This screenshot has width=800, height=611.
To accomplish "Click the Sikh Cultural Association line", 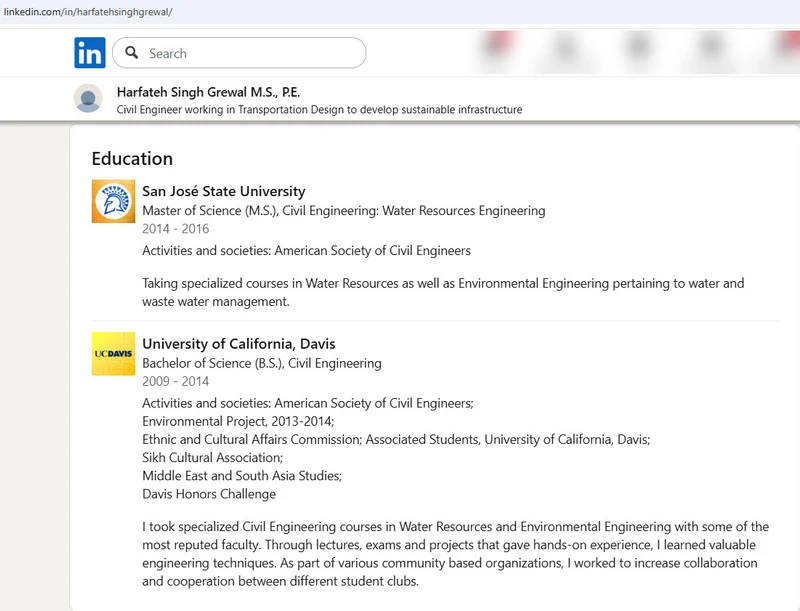I will 212,457.
